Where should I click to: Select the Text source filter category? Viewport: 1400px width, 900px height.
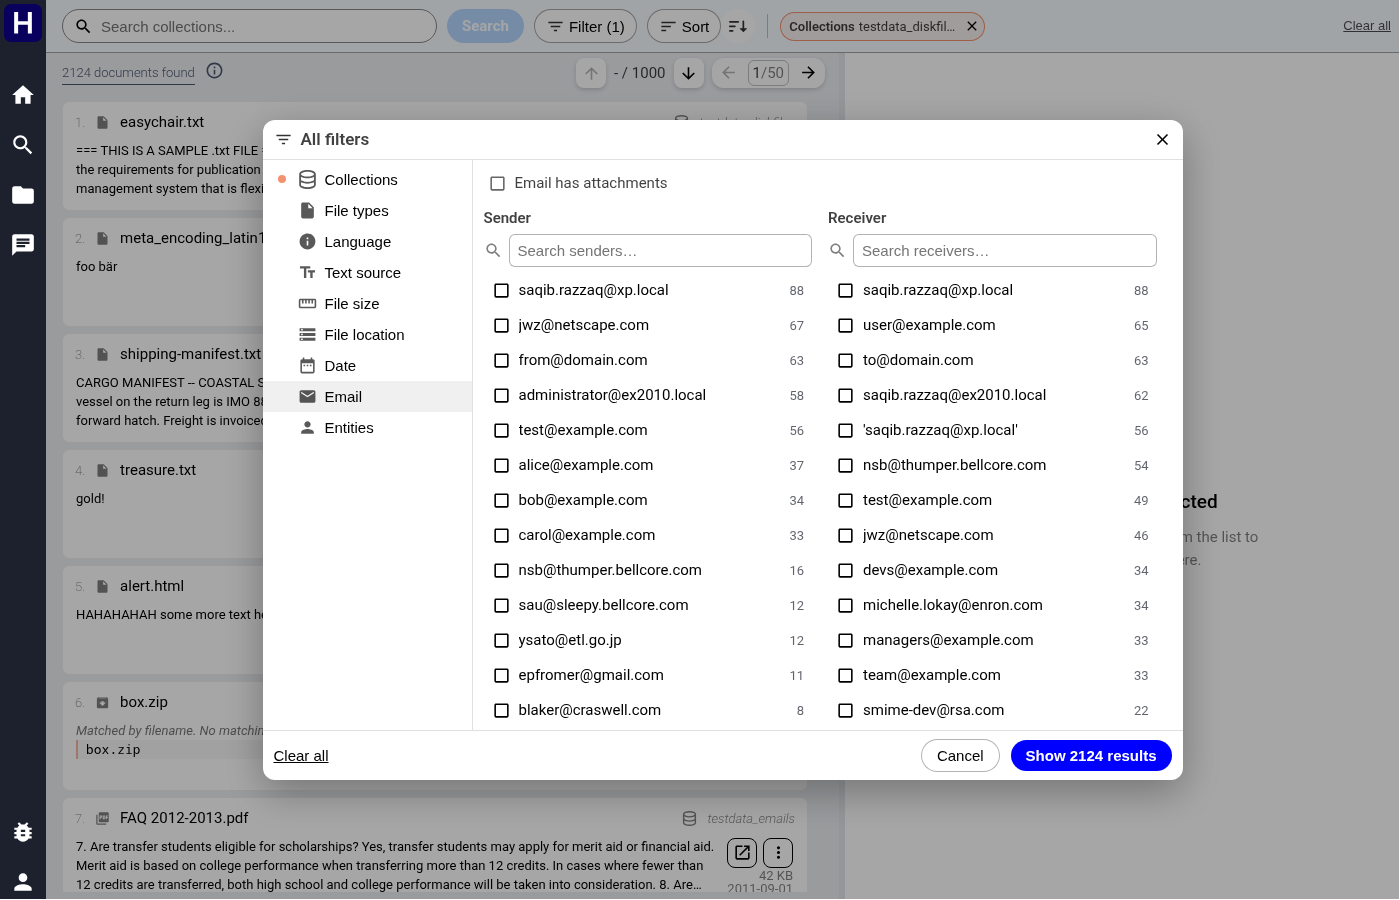(368, 273)
